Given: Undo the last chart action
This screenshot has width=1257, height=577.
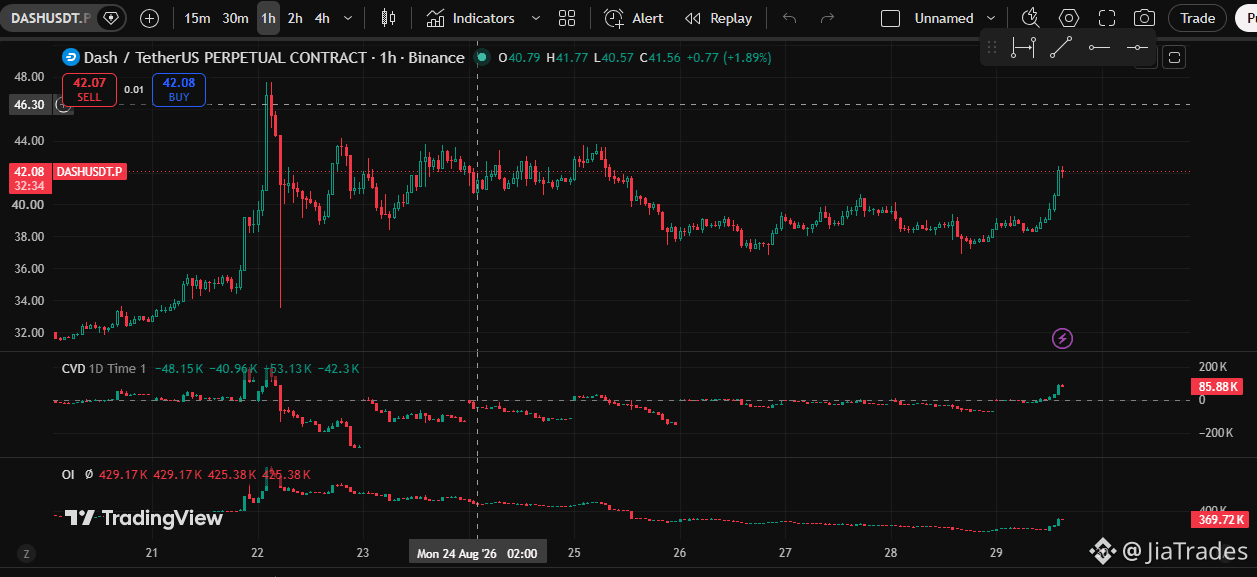Looking at the screenshot, I should pos(790,18).
